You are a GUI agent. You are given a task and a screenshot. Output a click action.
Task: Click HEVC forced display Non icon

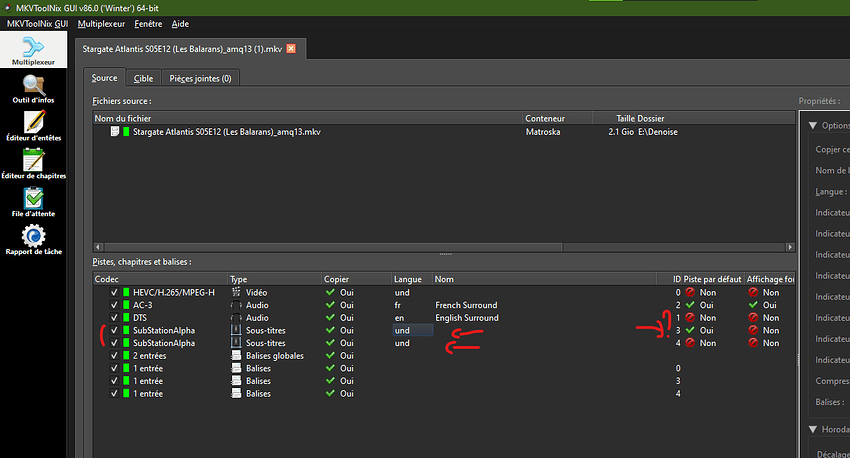click(x=753, y=292)
